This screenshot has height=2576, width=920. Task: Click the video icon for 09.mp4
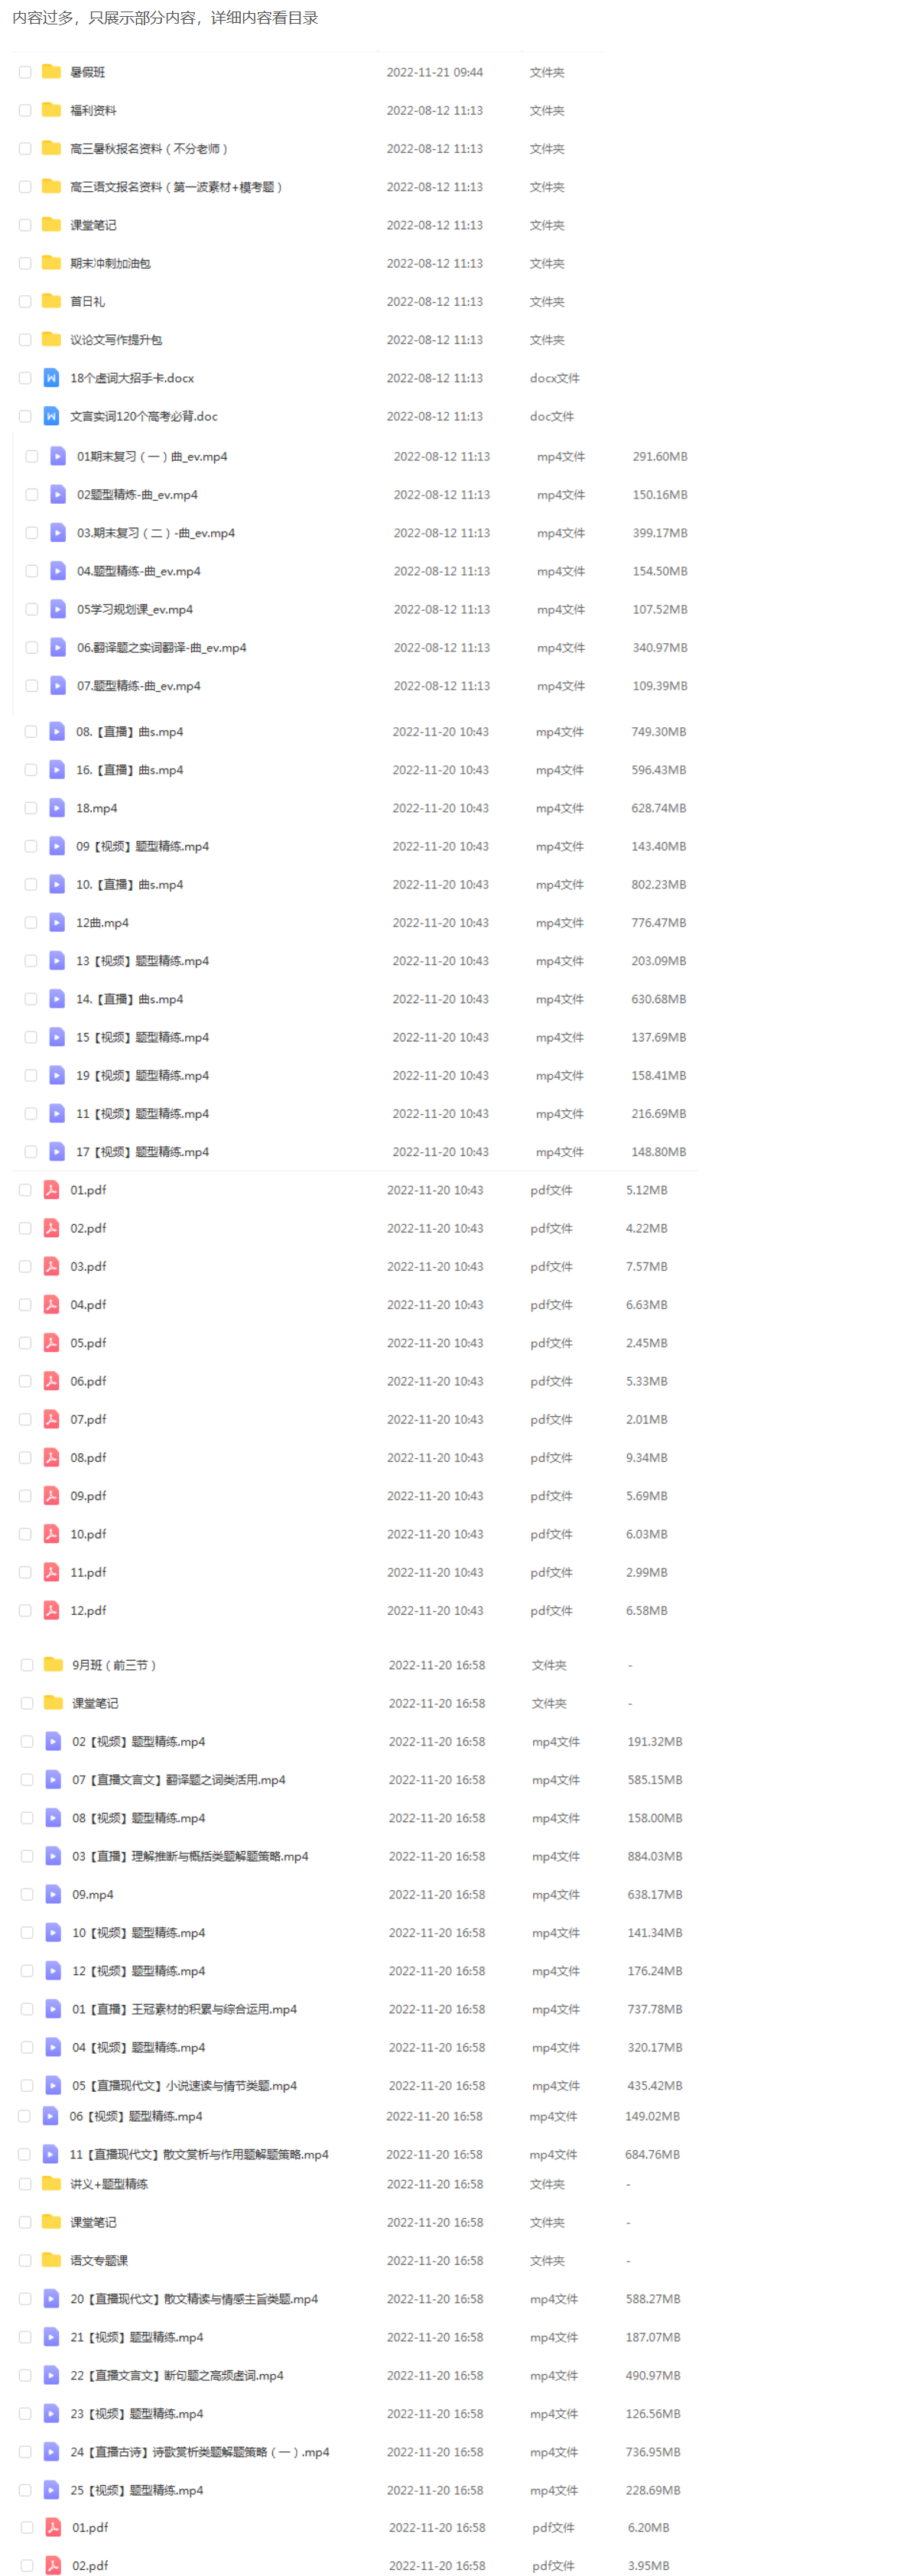click(x=53, y=1894)
